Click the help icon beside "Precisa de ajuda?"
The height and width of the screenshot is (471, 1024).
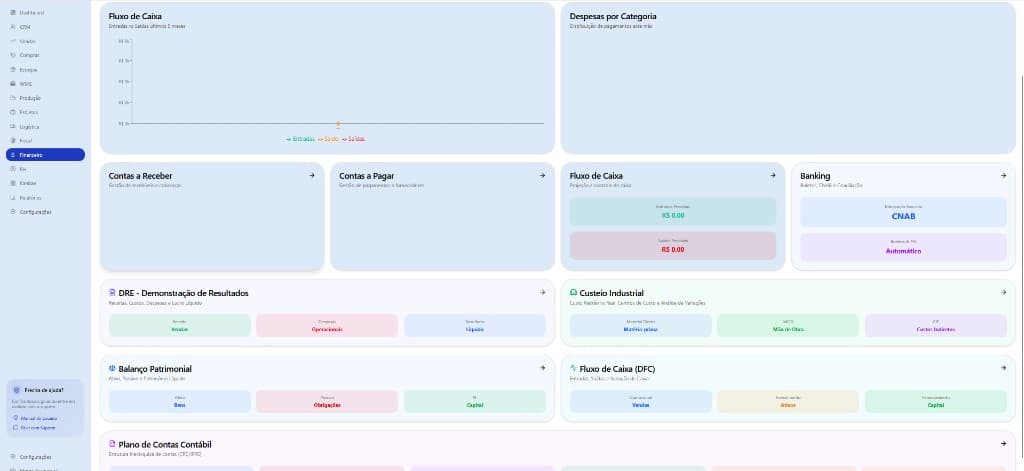(x=16, y=390)
